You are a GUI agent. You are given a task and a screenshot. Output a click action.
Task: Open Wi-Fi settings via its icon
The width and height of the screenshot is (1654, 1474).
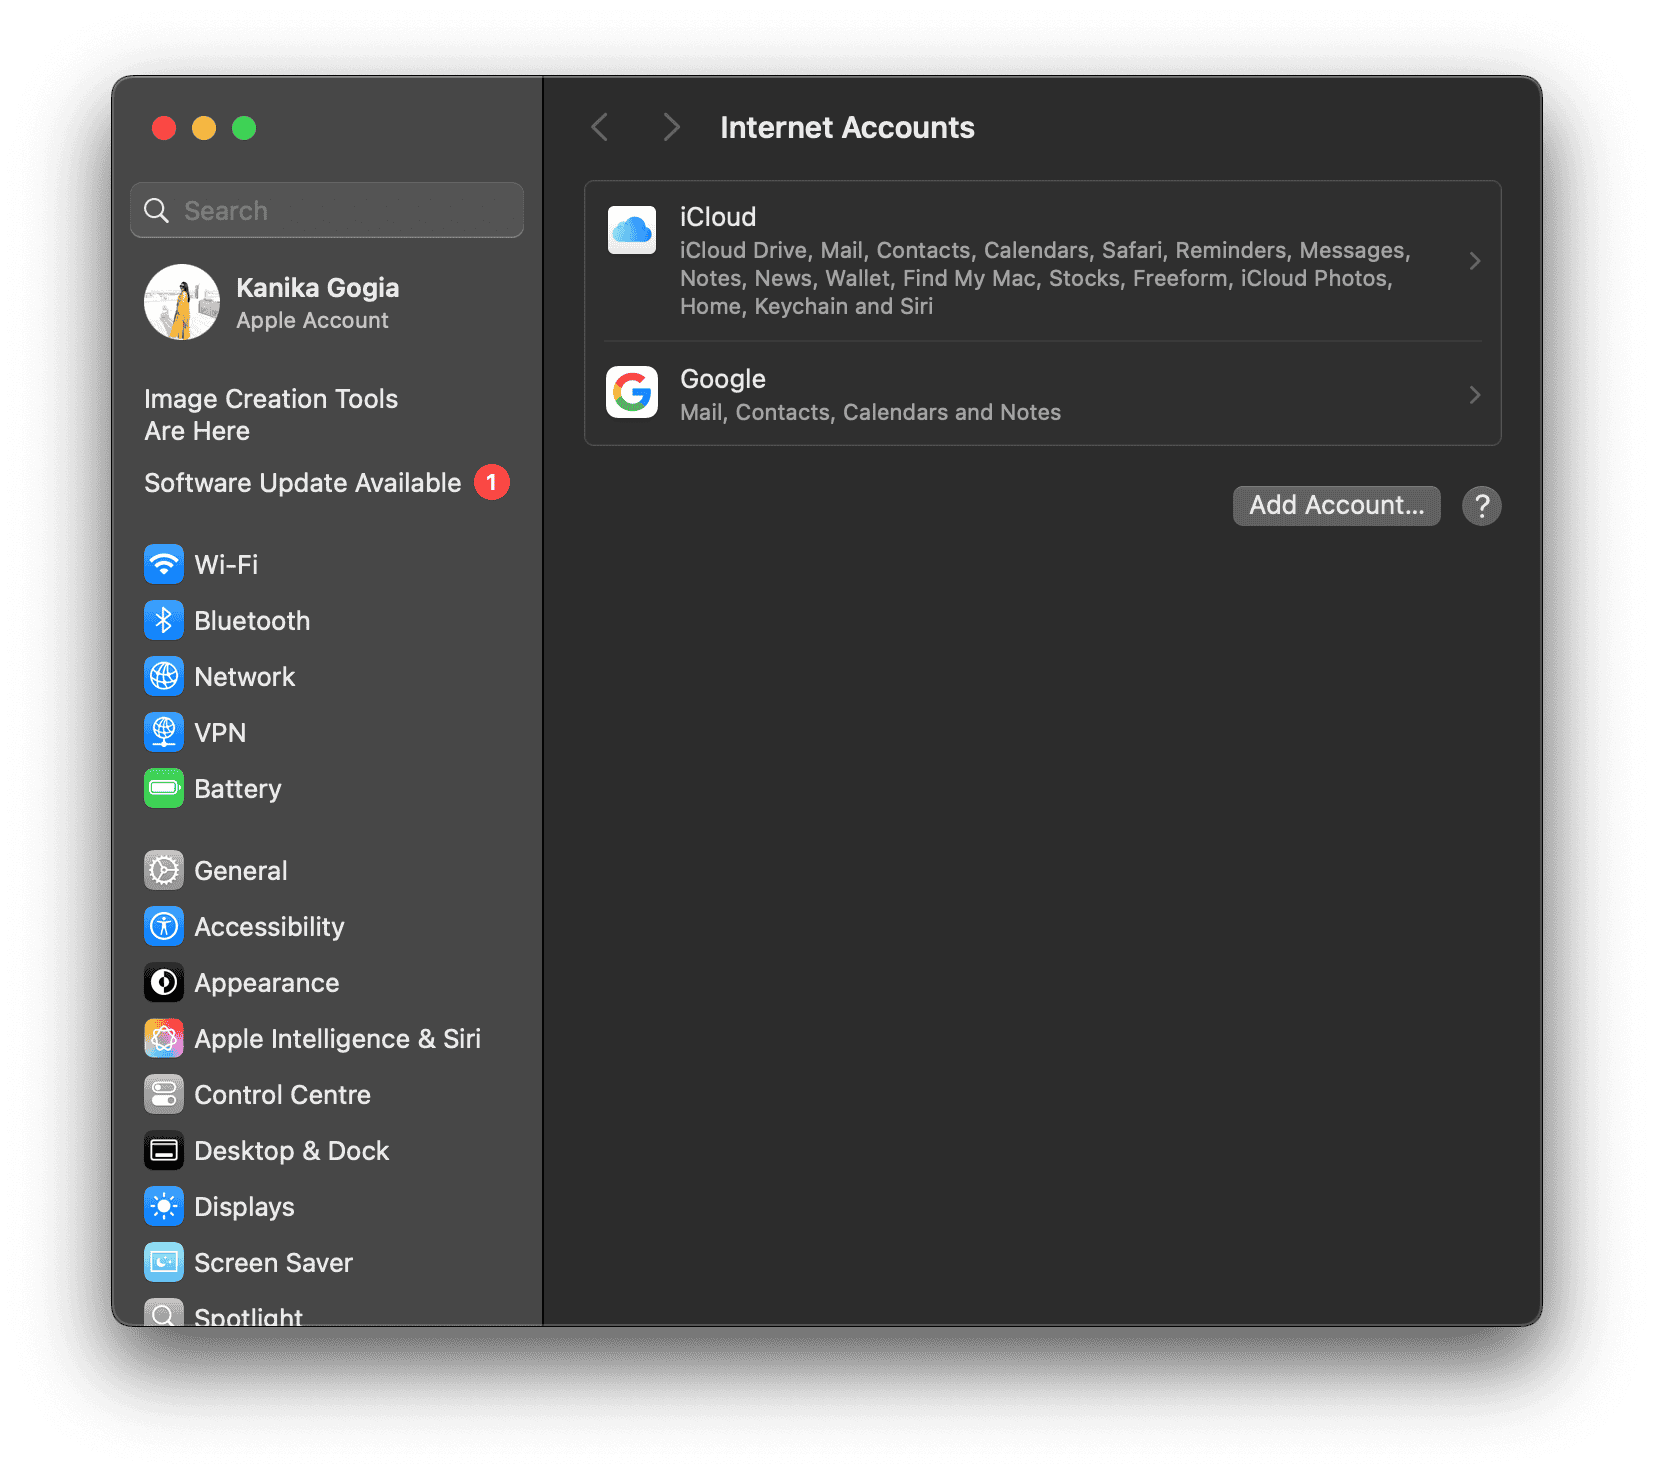tap(164, 564)
